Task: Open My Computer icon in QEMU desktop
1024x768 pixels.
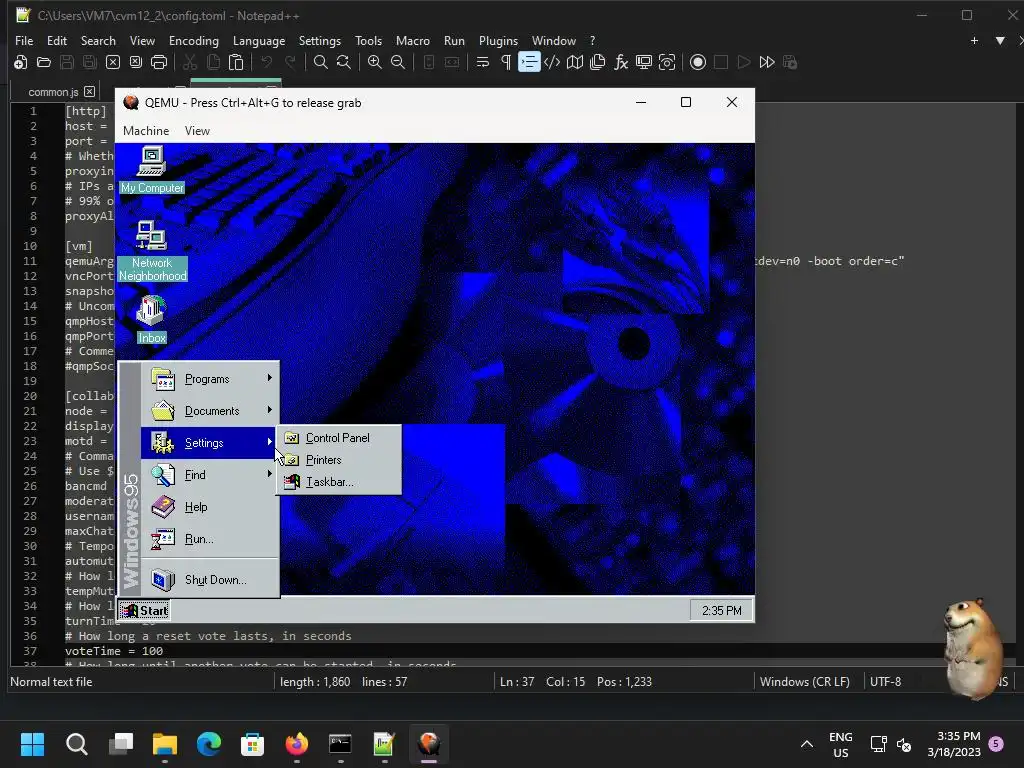Action: (x=152, y=170)
